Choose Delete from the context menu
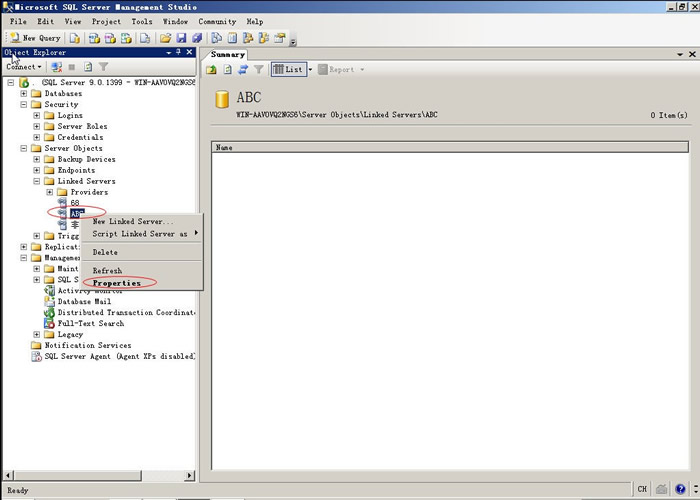This screenshot has height=500, width=700. coord(105,252)
